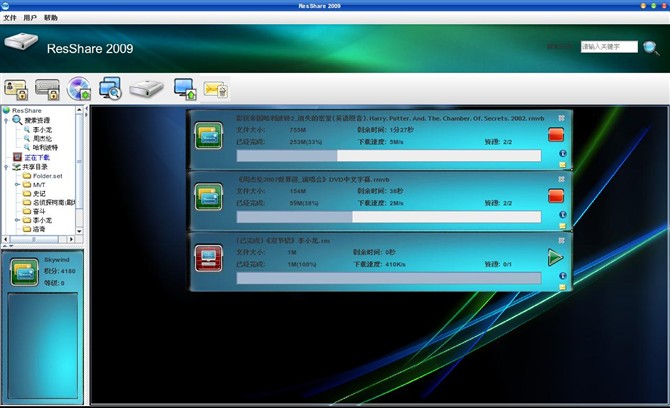670x408 pixels.
Task: Click the user lock toolbar icon
Action: (16, 89)
